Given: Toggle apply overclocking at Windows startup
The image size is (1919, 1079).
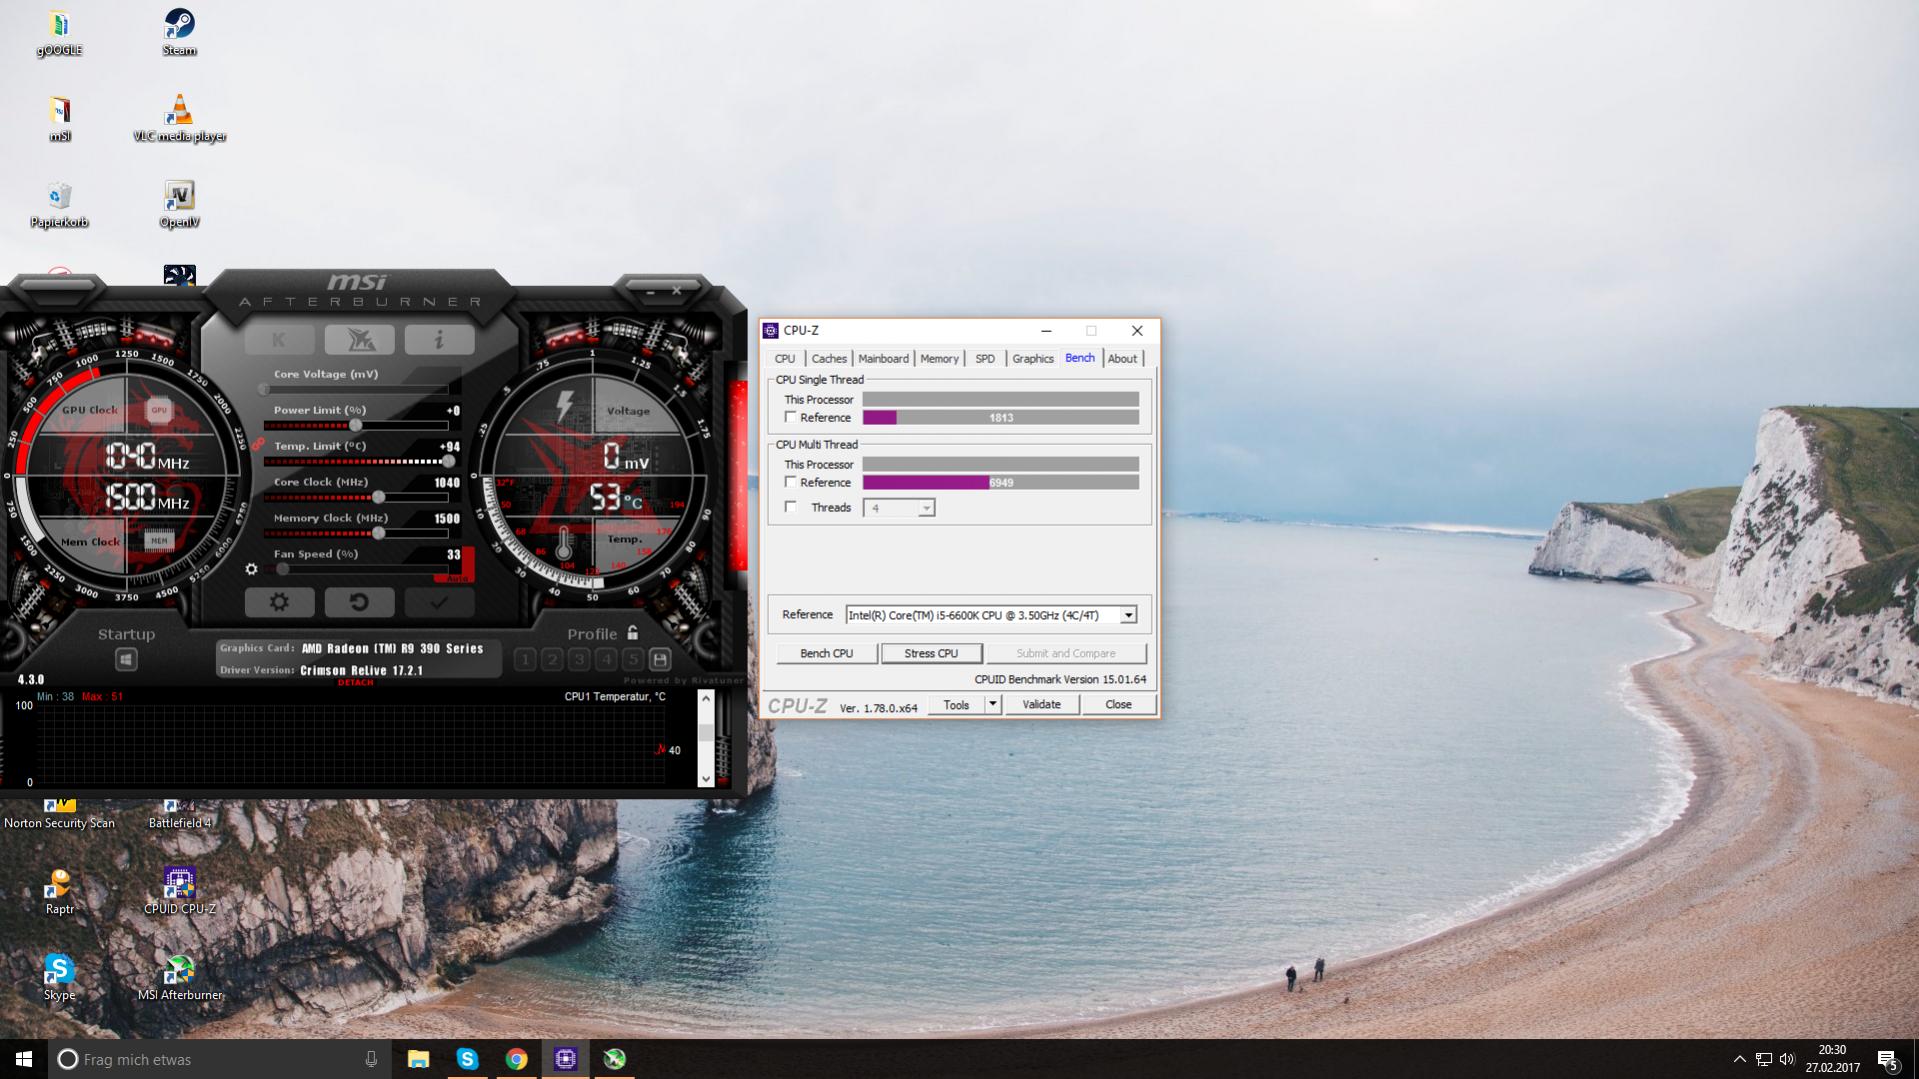Looking at the screenshot, I should [126, 660].
